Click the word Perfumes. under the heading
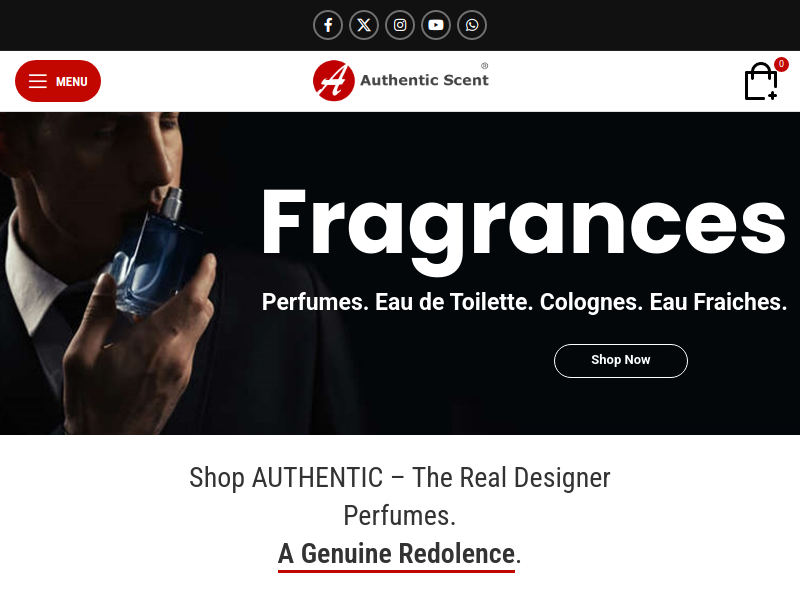This screenshot has height=600, width=800. coord(399,516)
